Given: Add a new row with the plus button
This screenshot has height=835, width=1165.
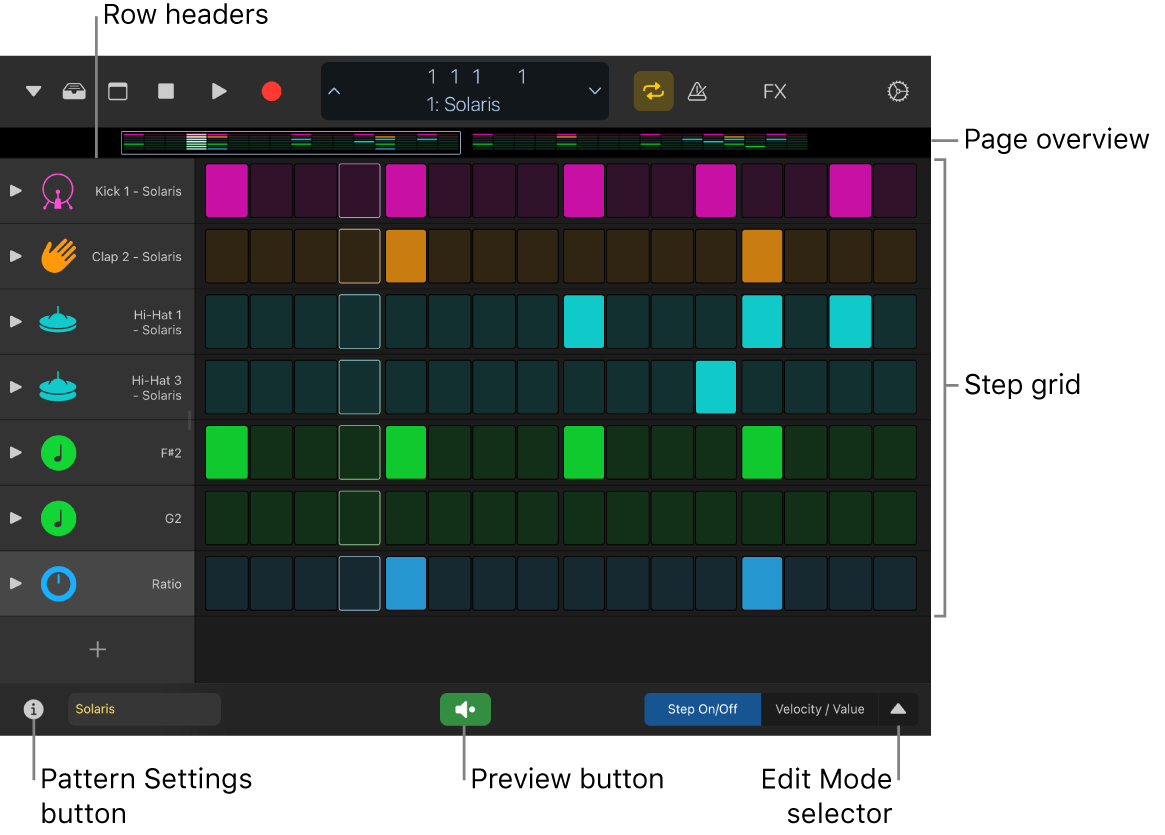Looking at the screenshot, I should point(97,649).
